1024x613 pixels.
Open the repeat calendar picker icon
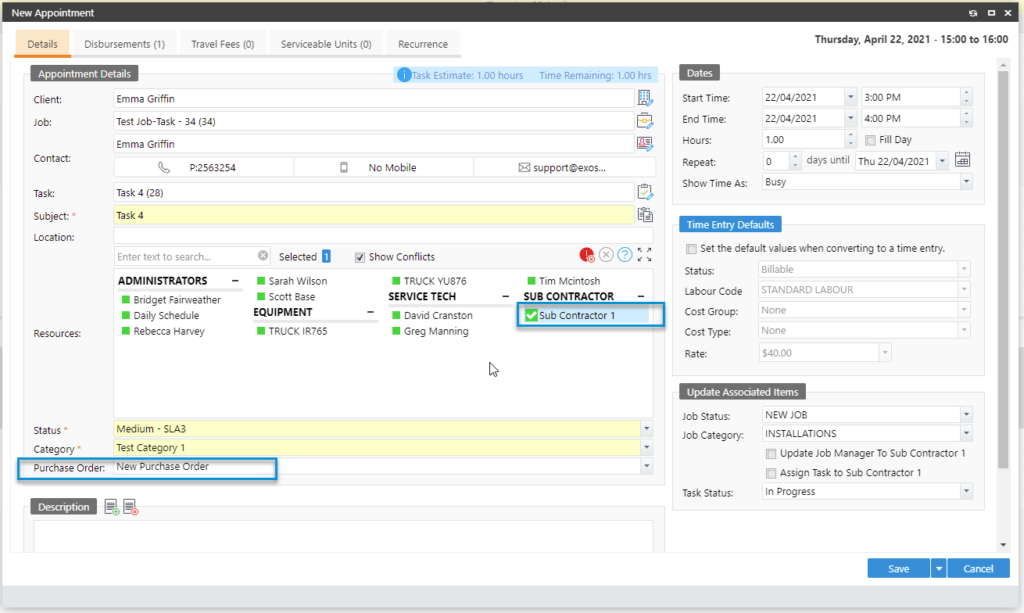point(963,160)
